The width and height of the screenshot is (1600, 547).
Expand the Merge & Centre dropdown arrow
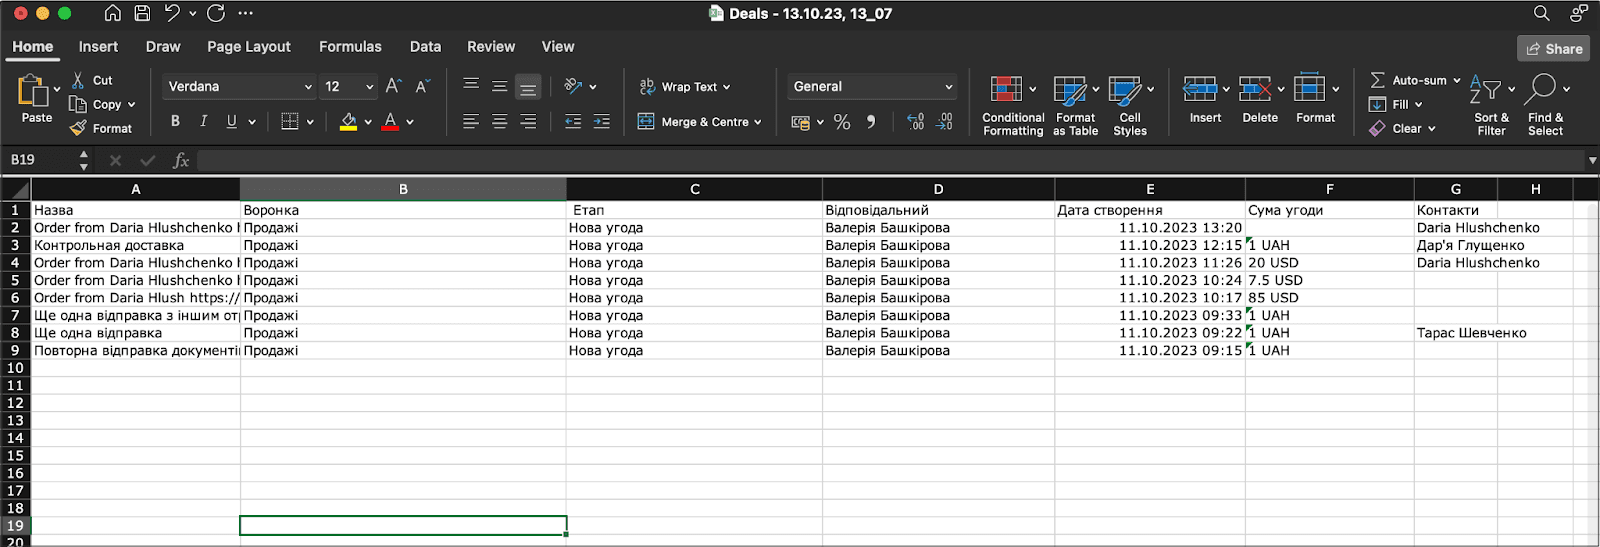758,122
